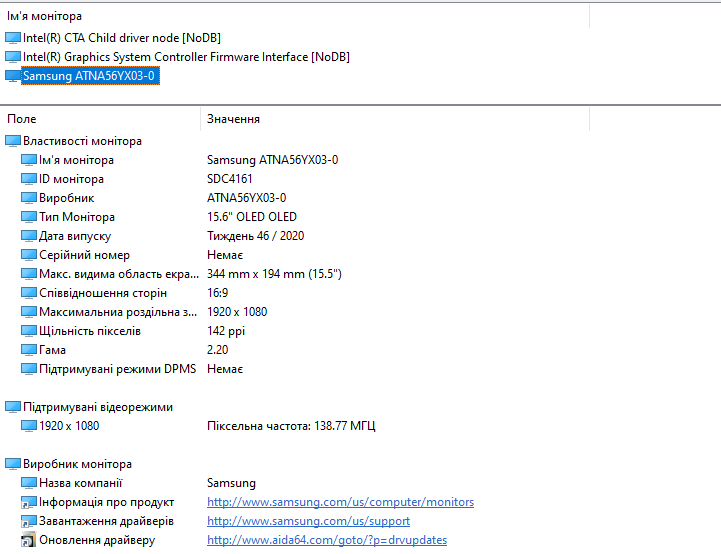The image size is (721, 554).
Task: Click icon of the Співвідношення сторін row
Action: click(x=29, y=293)
